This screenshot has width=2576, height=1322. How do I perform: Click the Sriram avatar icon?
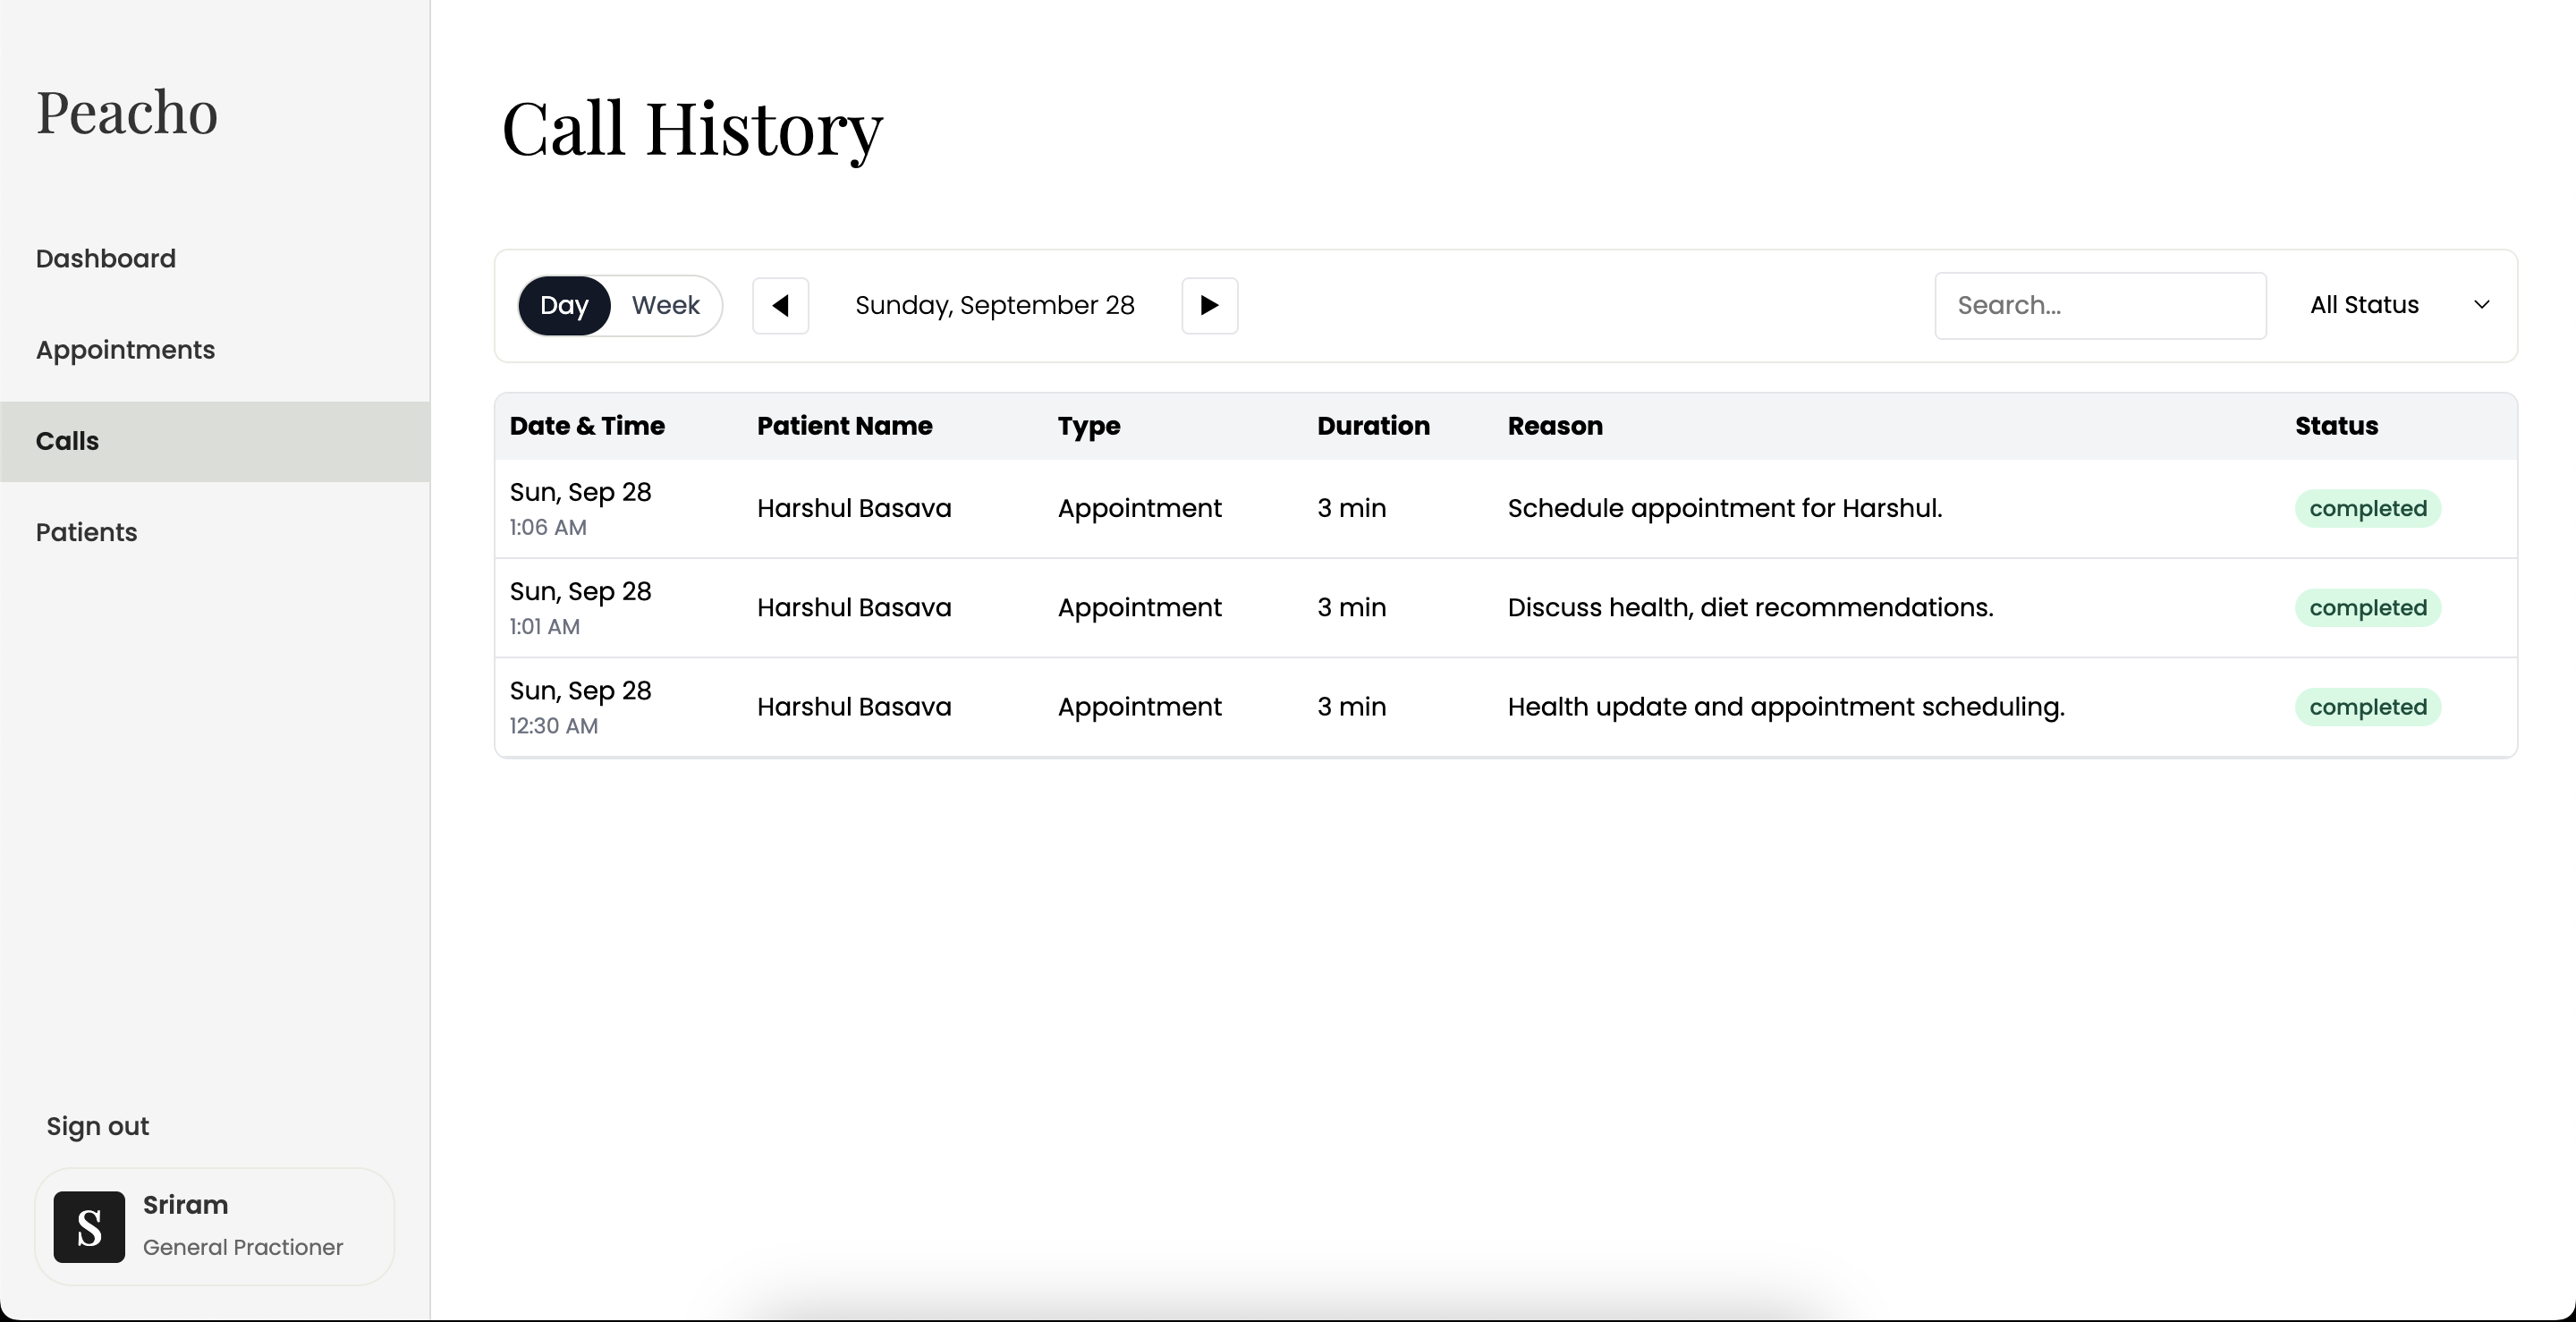tap(89, 1226)
